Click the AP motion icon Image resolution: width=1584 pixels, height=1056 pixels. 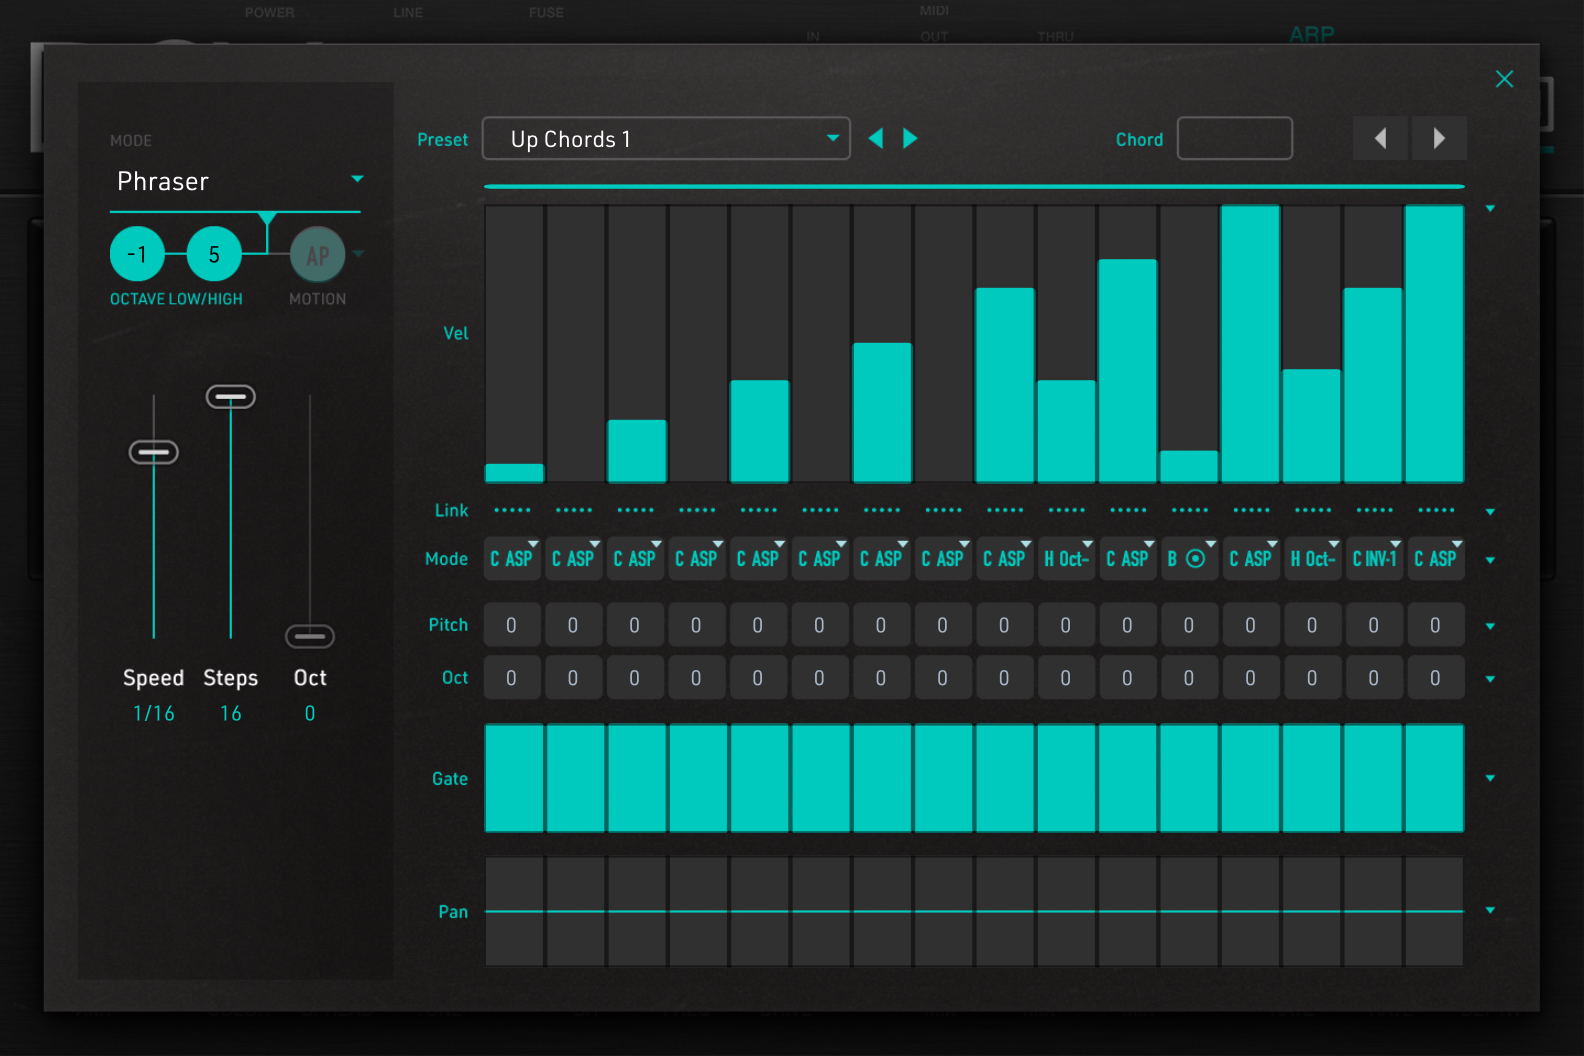(x=317, y=256)
